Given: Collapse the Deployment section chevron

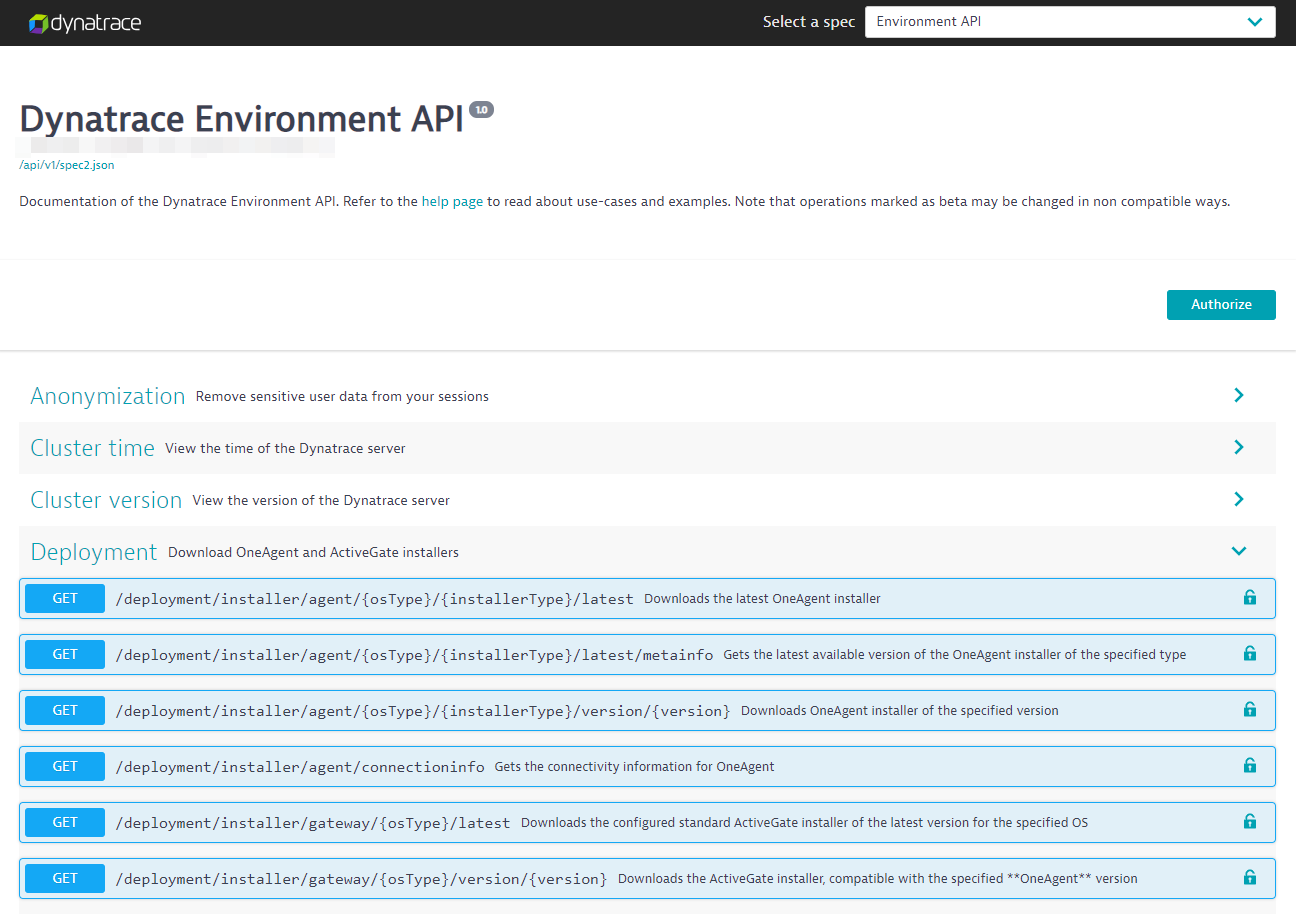Looking at the screenshot, I should [1239, 551].
